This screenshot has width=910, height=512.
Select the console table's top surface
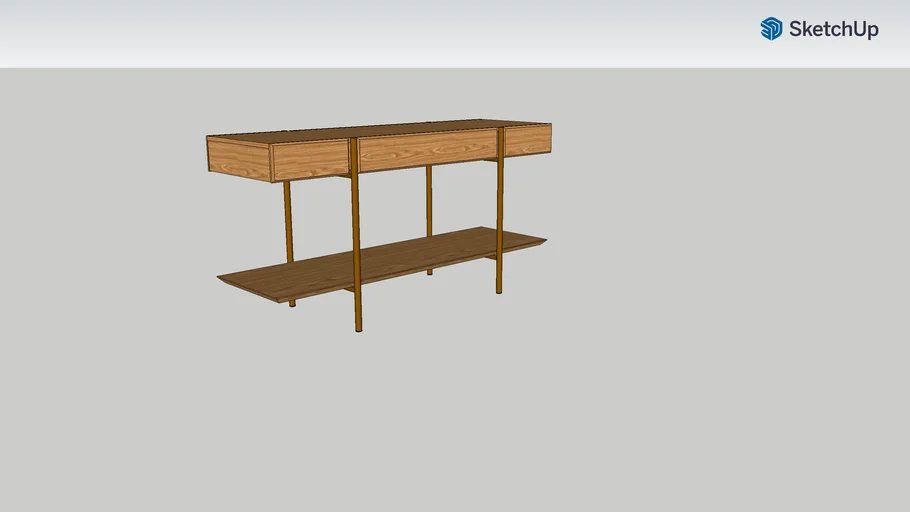point(380,132)
